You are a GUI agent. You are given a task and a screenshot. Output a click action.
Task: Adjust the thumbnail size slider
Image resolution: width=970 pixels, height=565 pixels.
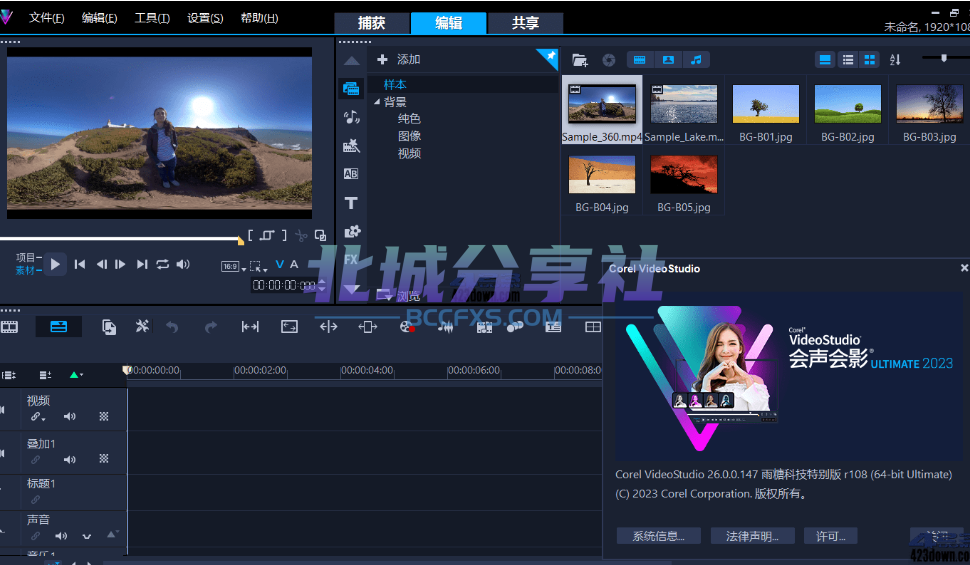pos(945,58)
